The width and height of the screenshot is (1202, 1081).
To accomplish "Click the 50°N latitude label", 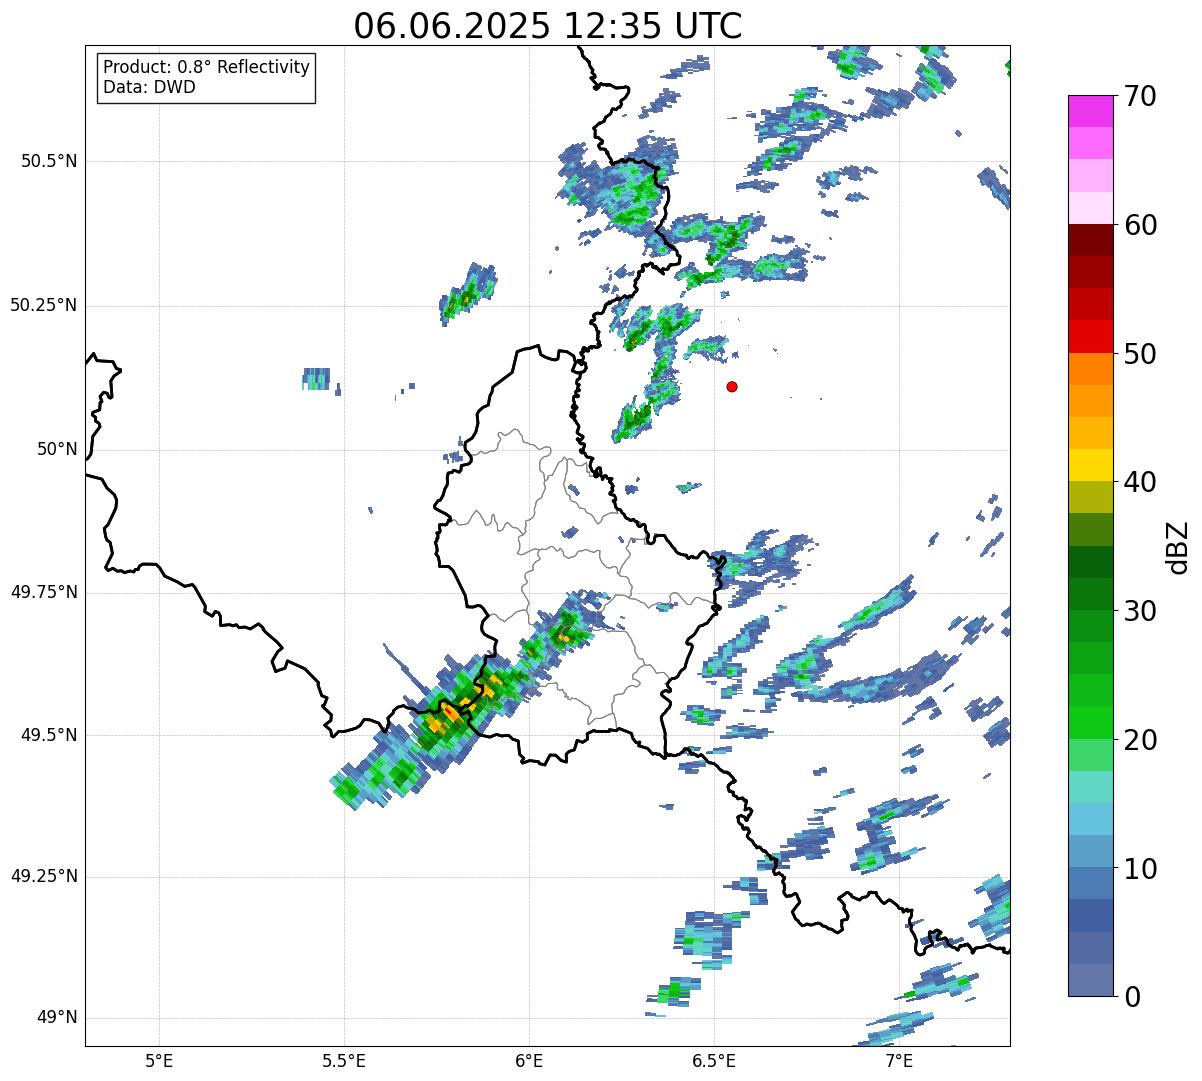I will [x=57, y=449].
